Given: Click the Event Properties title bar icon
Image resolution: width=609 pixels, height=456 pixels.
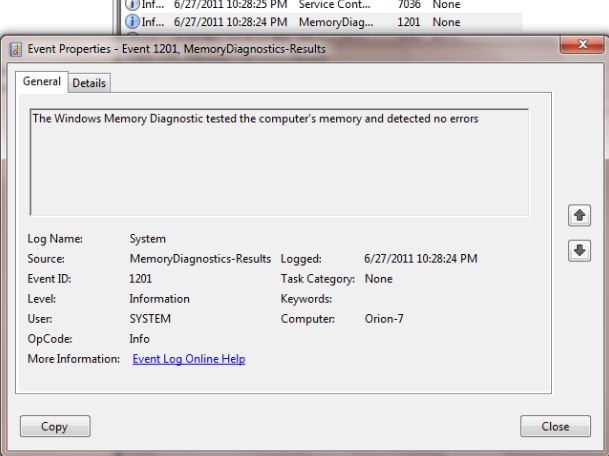Looking at the screenshot, I should [x=14, y=49].
